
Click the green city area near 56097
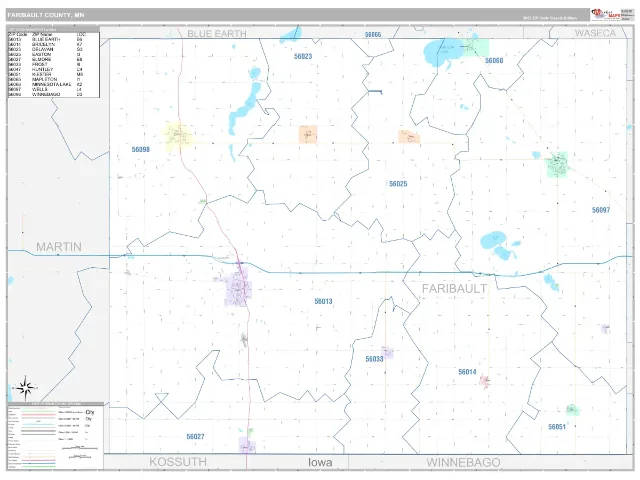click(557, 164)
